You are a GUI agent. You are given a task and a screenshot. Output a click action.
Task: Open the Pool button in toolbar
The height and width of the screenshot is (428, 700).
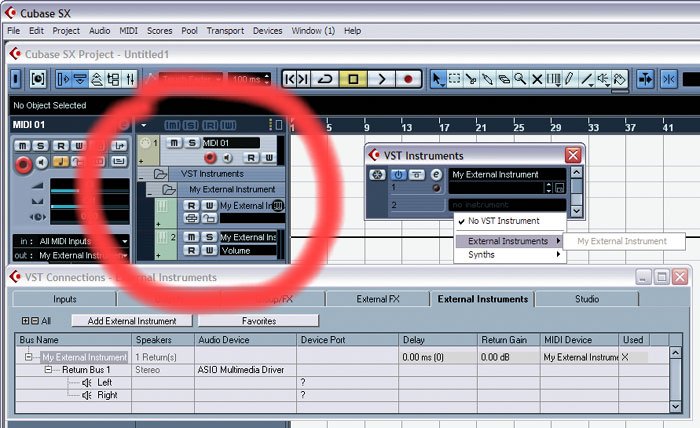(x=113, y=79)
